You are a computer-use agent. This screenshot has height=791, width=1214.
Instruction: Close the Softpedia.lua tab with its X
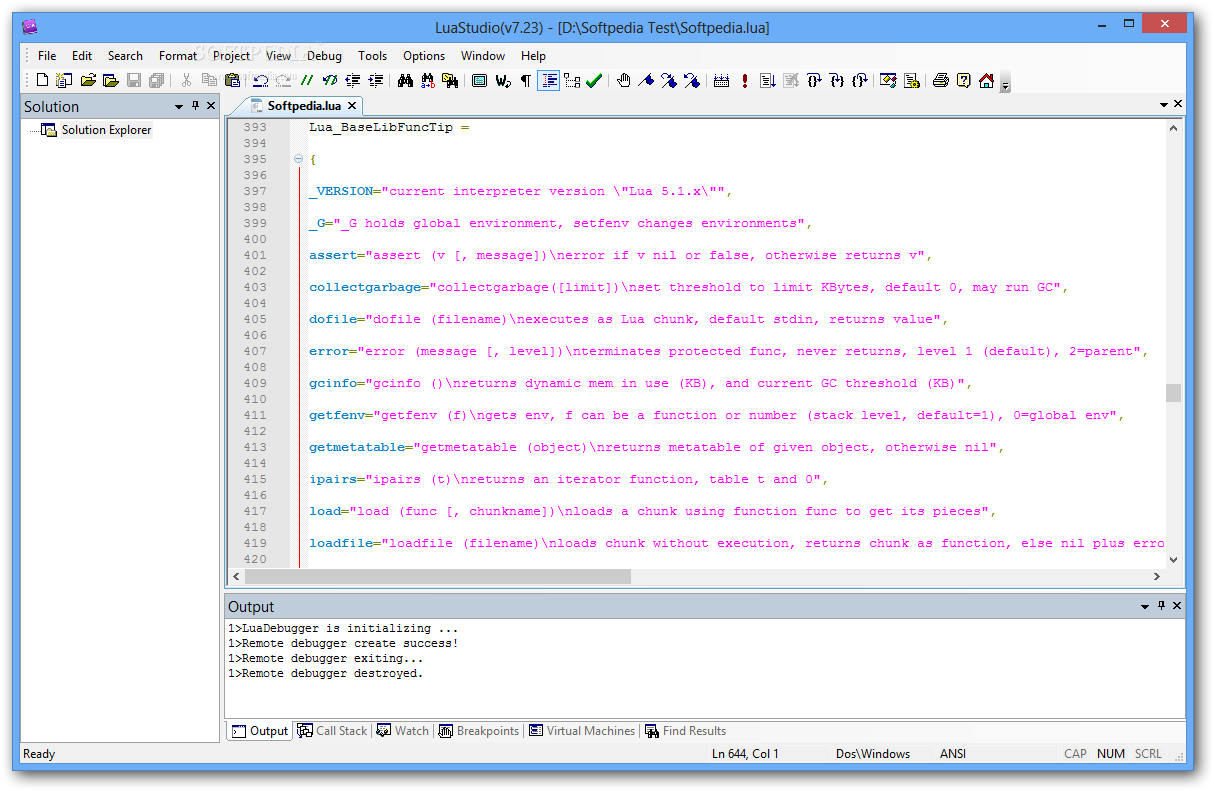pos(353,105)
